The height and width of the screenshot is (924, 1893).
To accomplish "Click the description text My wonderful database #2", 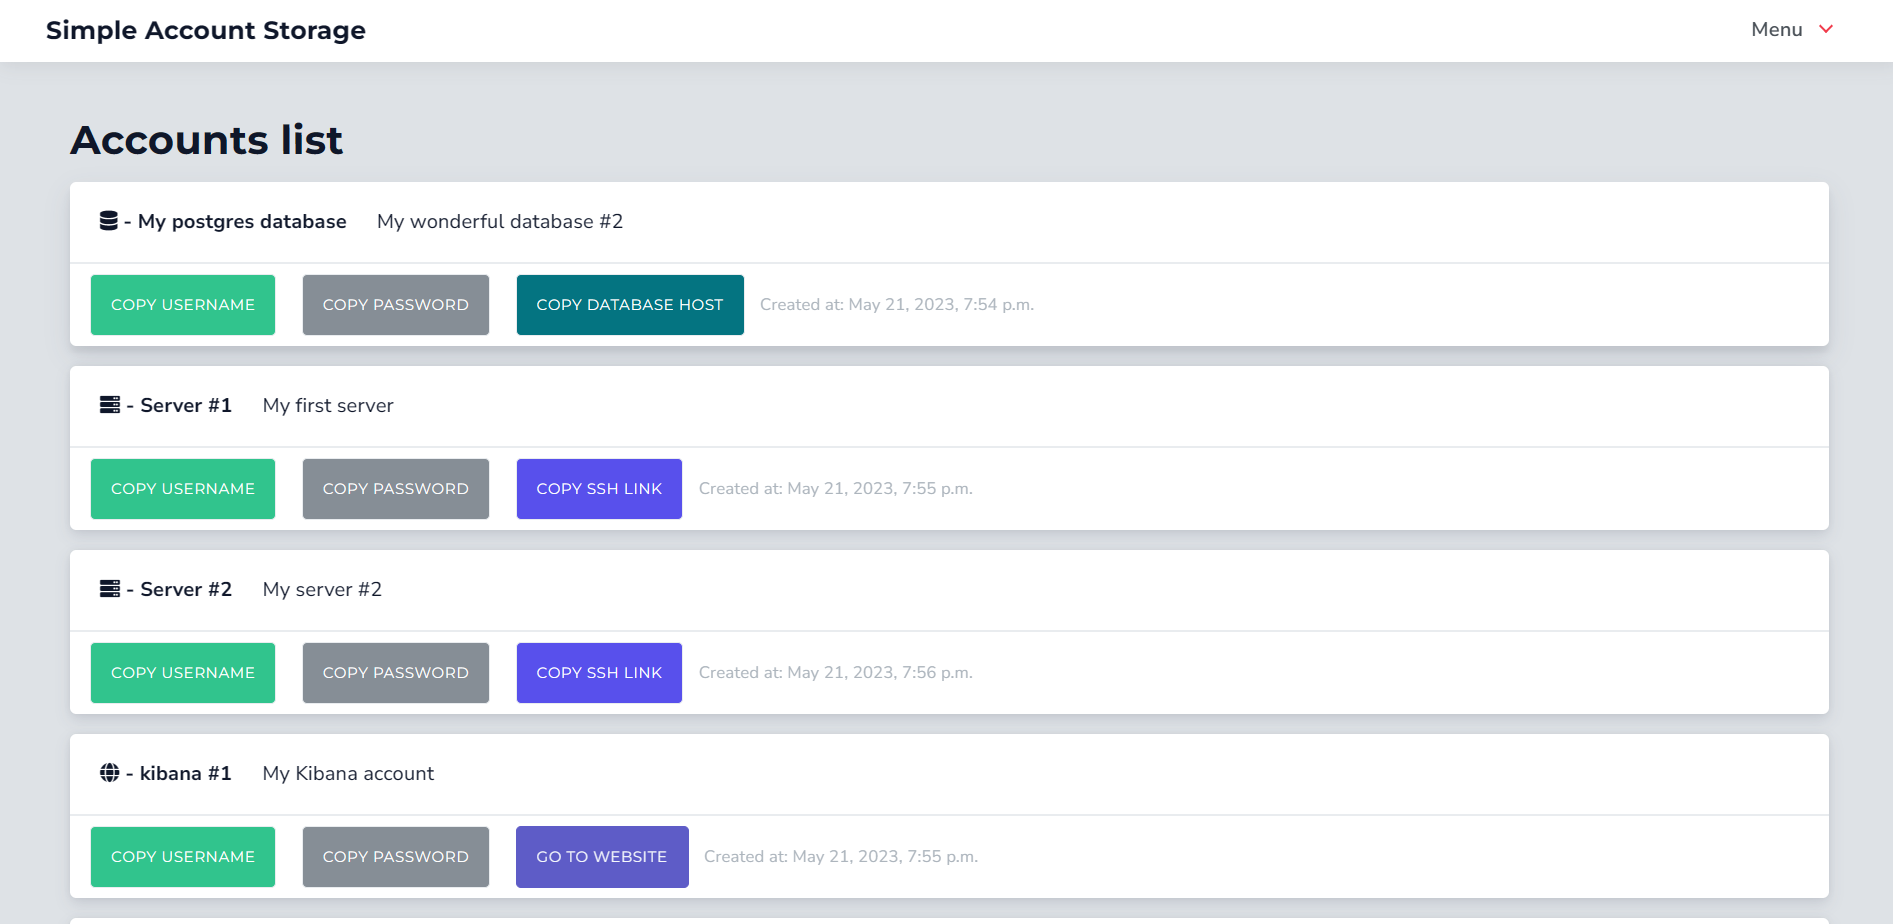I will (x=499, y=221).
